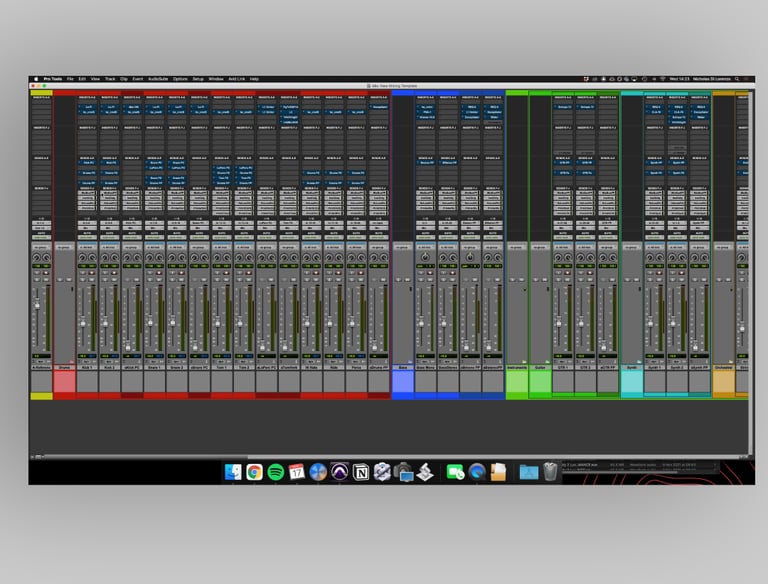The image size is (768, 584).
Task: Open the Setup menu in menu bar
Action: (198, 78)
